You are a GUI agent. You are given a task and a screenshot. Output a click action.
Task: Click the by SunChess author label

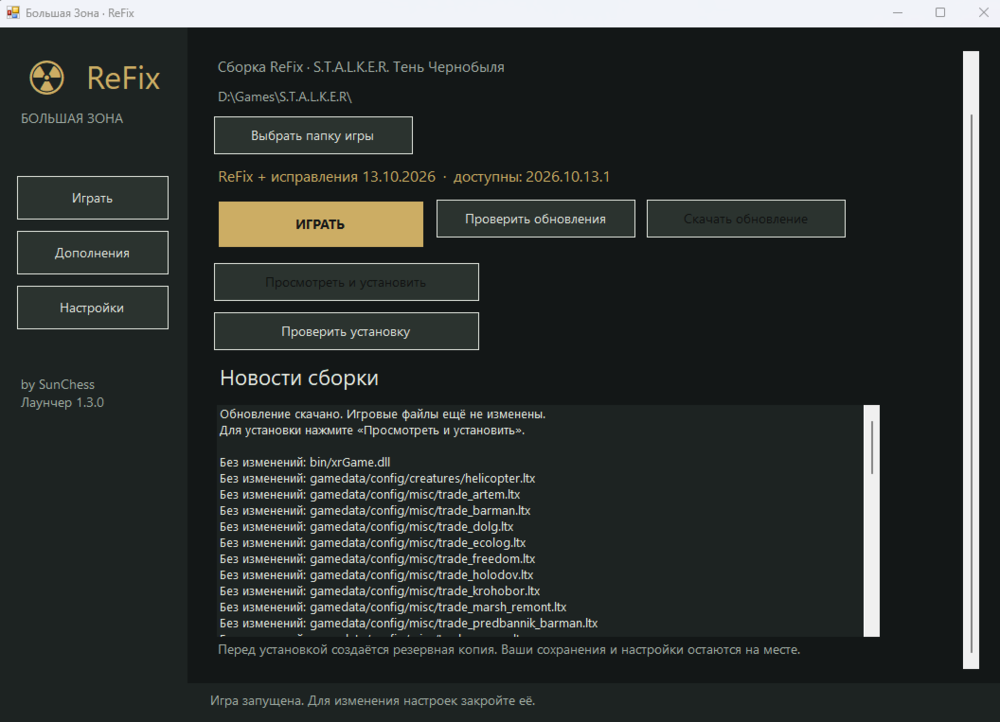(57, 385)
